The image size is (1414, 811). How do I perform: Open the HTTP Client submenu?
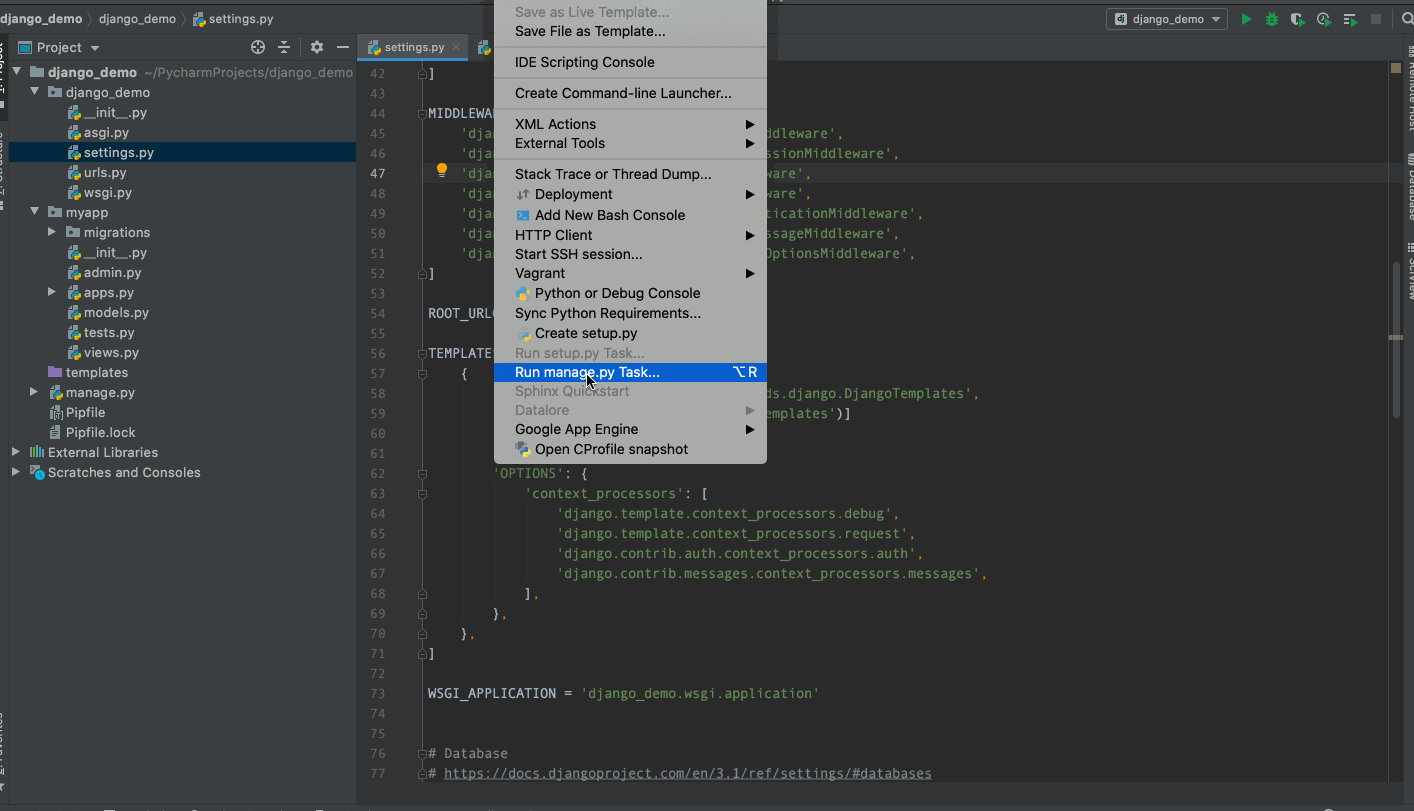630,235
